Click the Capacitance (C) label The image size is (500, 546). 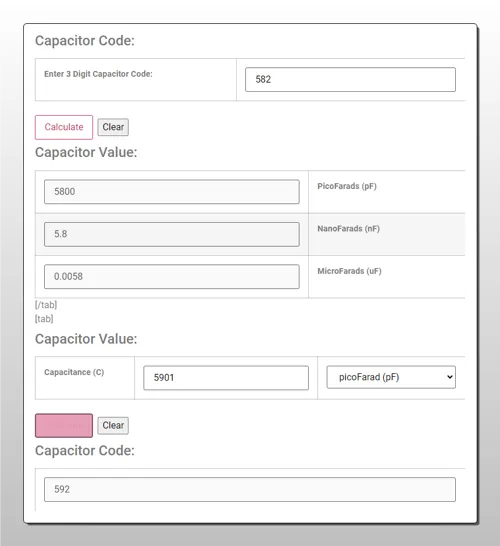click(74, 372)
